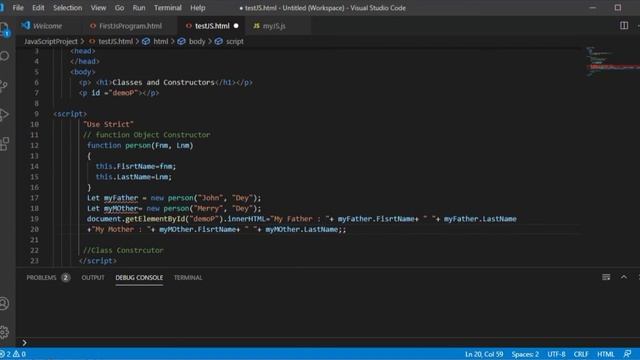
Task: Open the Terminal menu
Action: pyautogui.click(x=168, y=8)
